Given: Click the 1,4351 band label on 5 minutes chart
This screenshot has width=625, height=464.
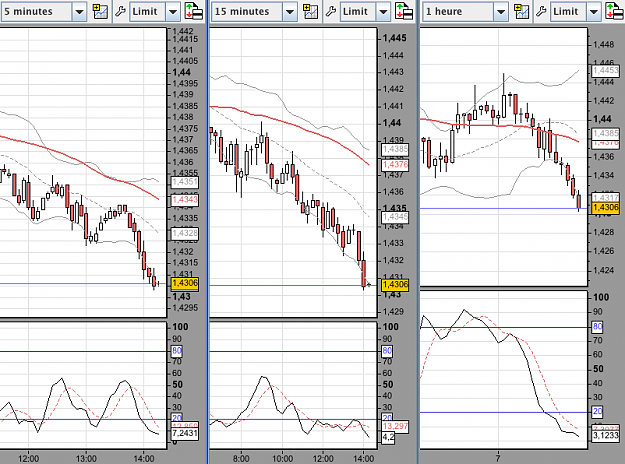Looking at the screenshot, I should pos(185,182).
